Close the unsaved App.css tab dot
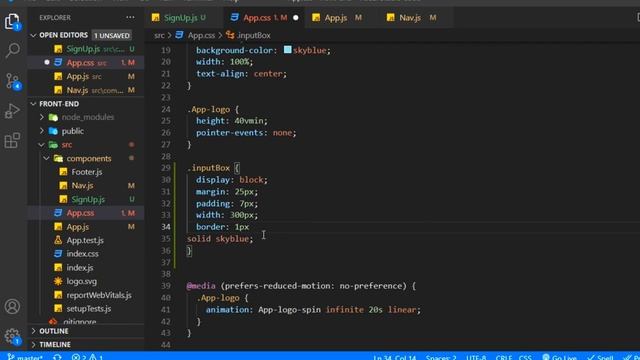640x360 pixels. [x=296, y=18]
